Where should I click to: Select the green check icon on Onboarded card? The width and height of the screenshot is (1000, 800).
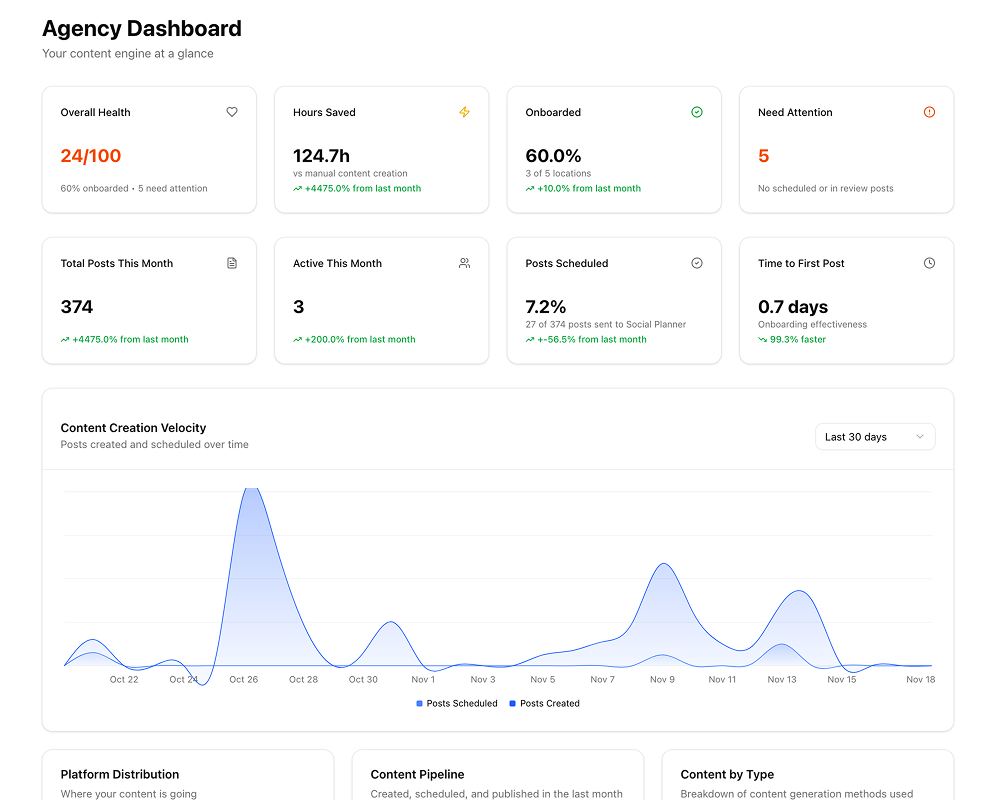coord(697,112)
